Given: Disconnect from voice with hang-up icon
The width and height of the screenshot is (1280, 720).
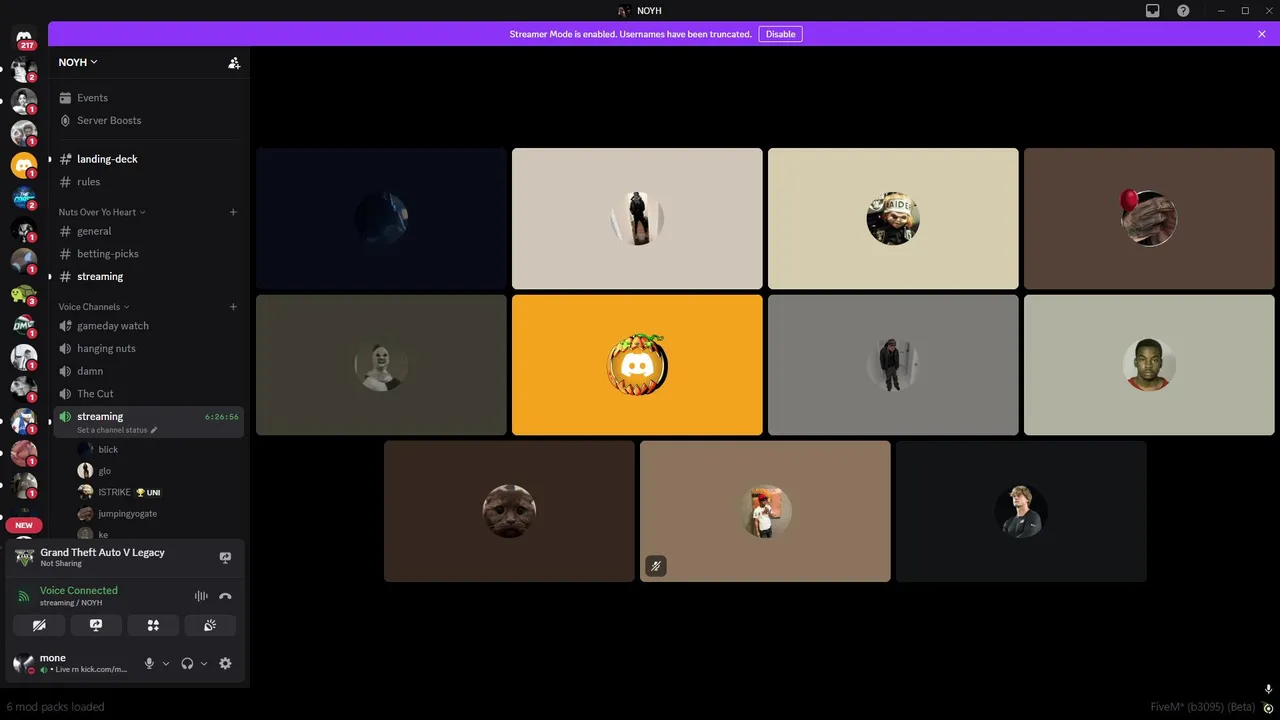Looking at the screenshot, I should tap(225, 596).
